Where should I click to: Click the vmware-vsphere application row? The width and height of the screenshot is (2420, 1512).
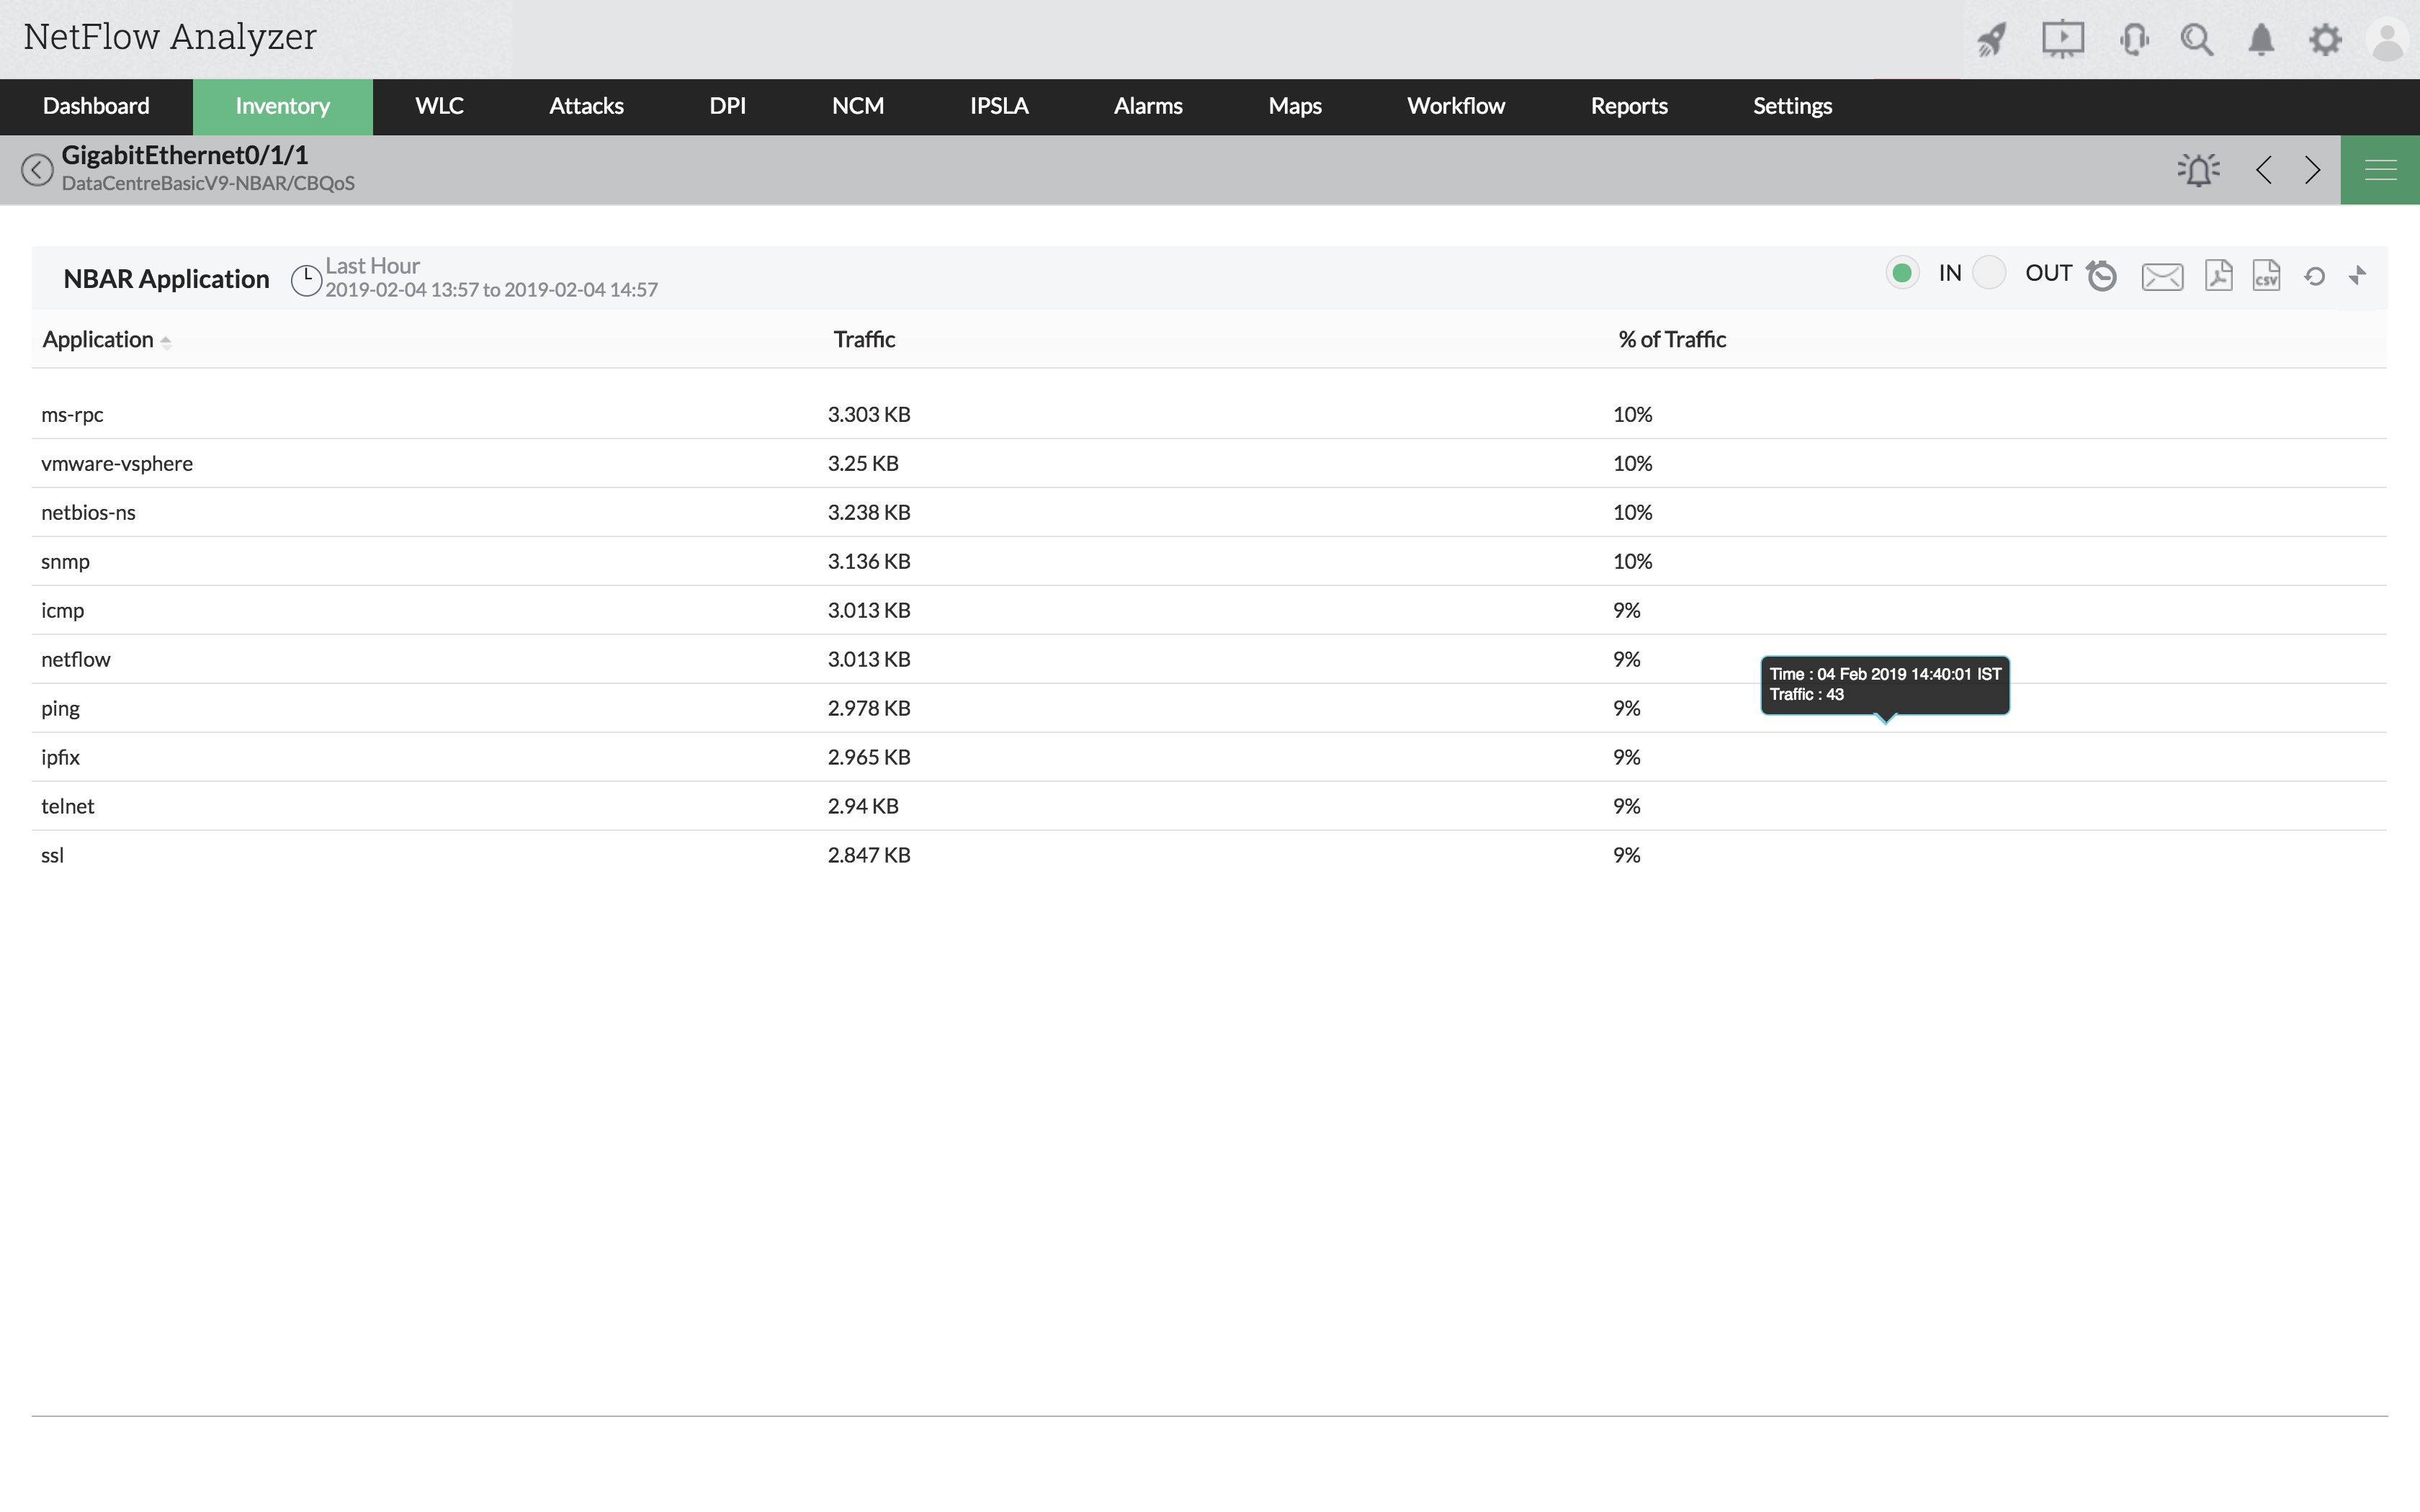pos(117,463)
